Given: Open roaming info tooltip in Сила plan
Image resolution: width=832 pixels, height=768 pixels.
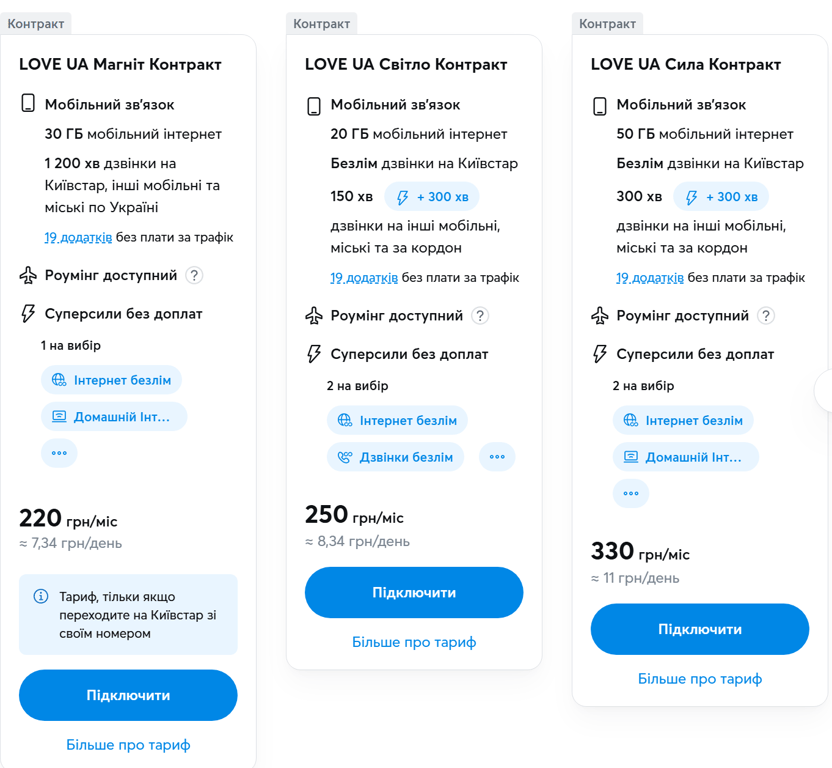Looking at the screenshot, I should (x=766, y=316).
